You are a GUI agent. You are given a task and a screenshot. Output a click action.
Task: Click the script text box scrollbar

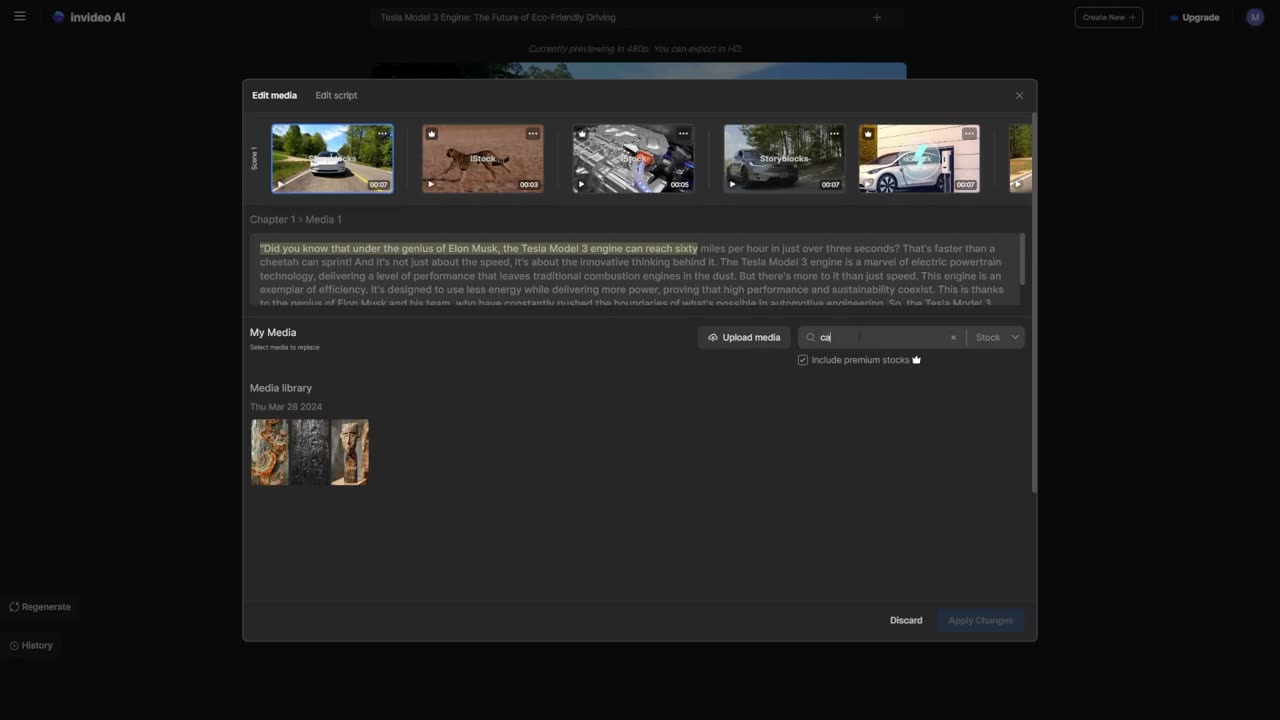pyautogui.click(x=1021, y=259)
